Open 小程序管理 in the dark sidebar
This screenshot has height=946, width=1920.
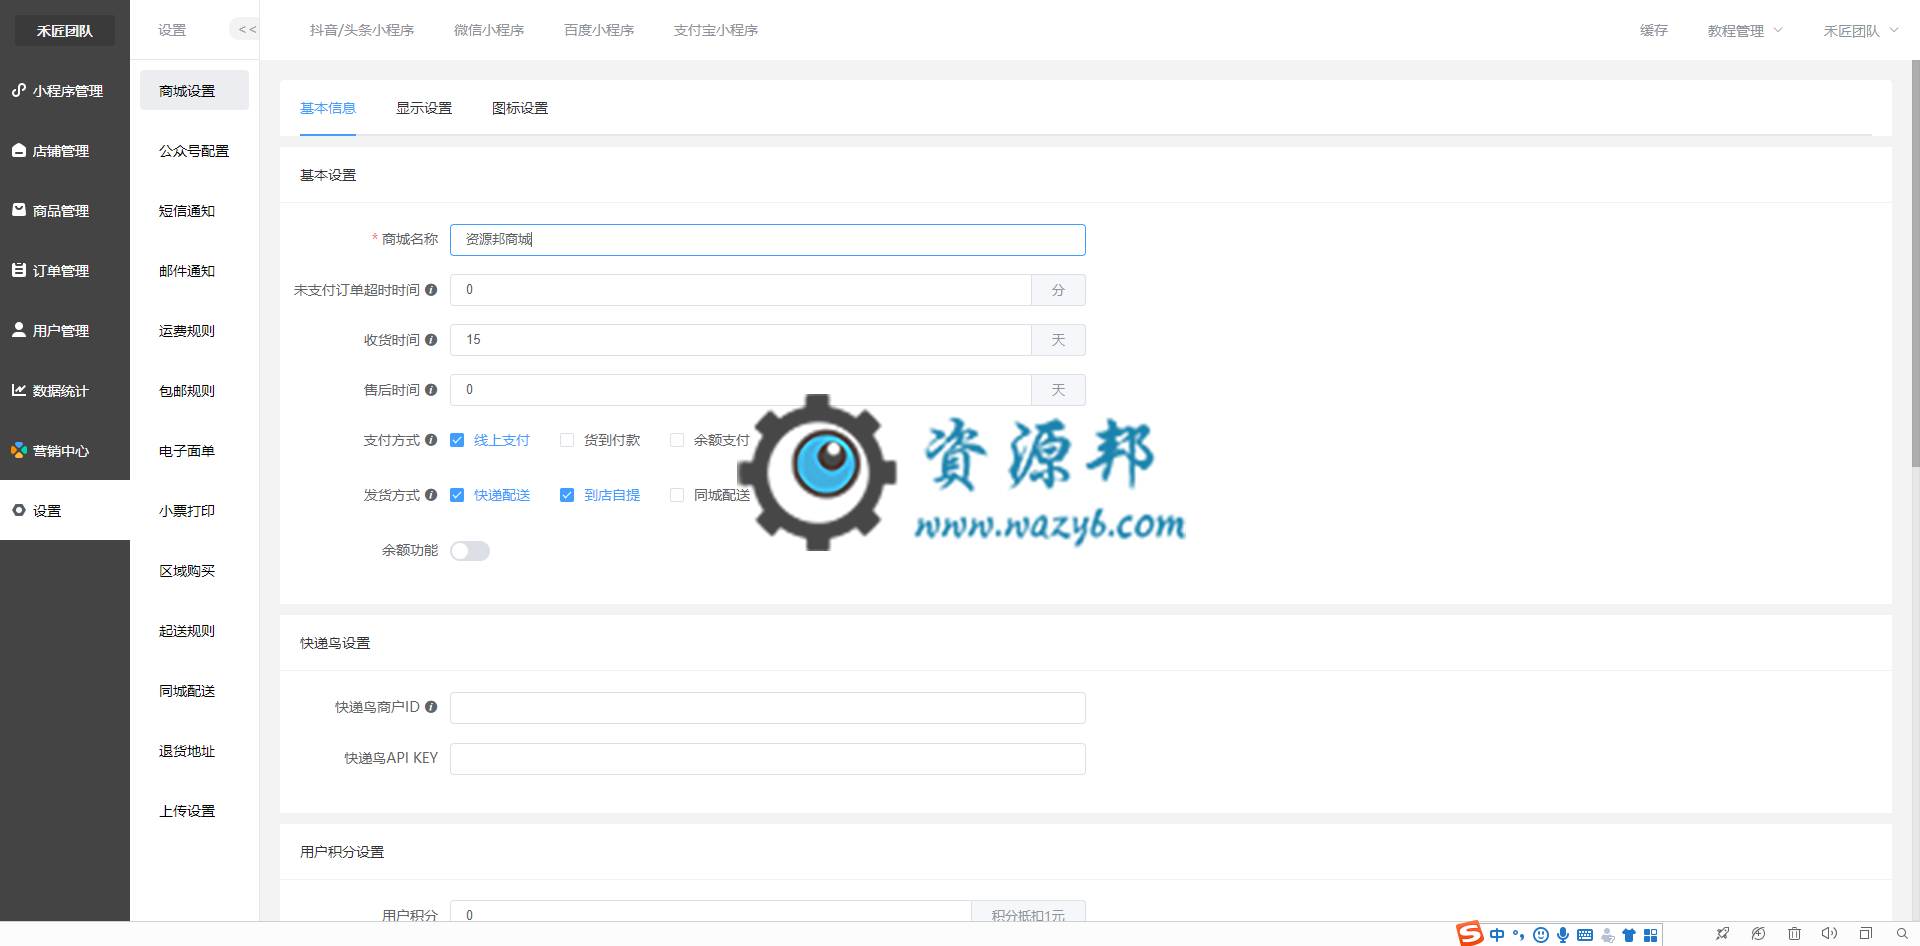tap(65, 91)
